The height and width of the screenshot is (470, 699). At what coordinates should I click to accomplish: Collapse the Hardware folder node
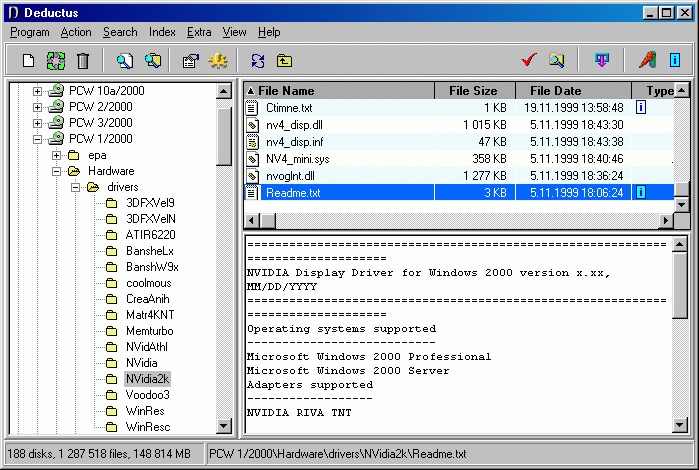[x=56, y=171]
